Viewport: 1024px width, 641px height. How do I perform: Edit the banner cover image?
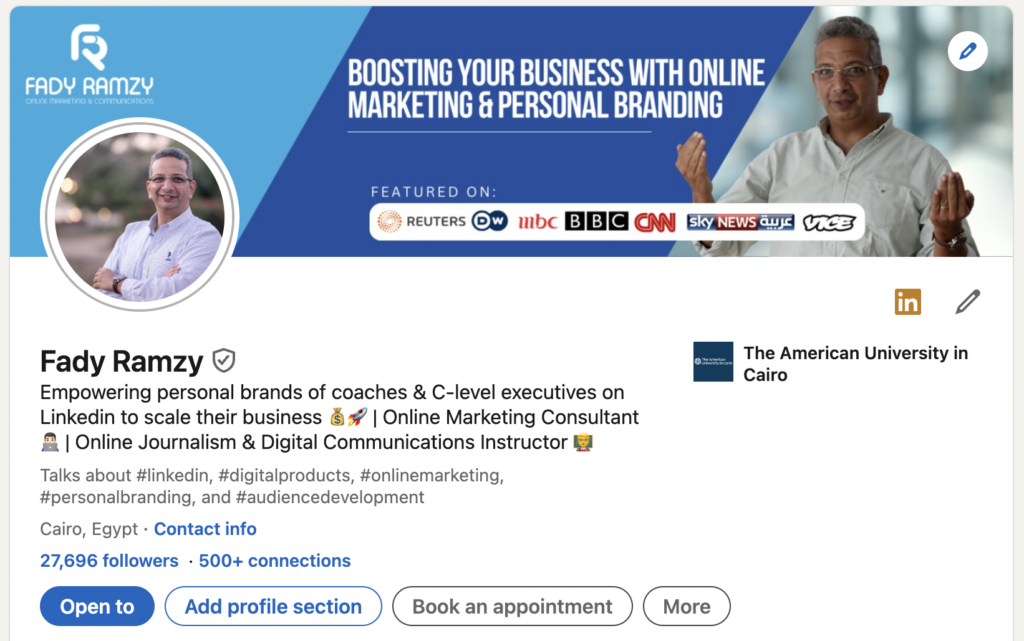[967, 51]
